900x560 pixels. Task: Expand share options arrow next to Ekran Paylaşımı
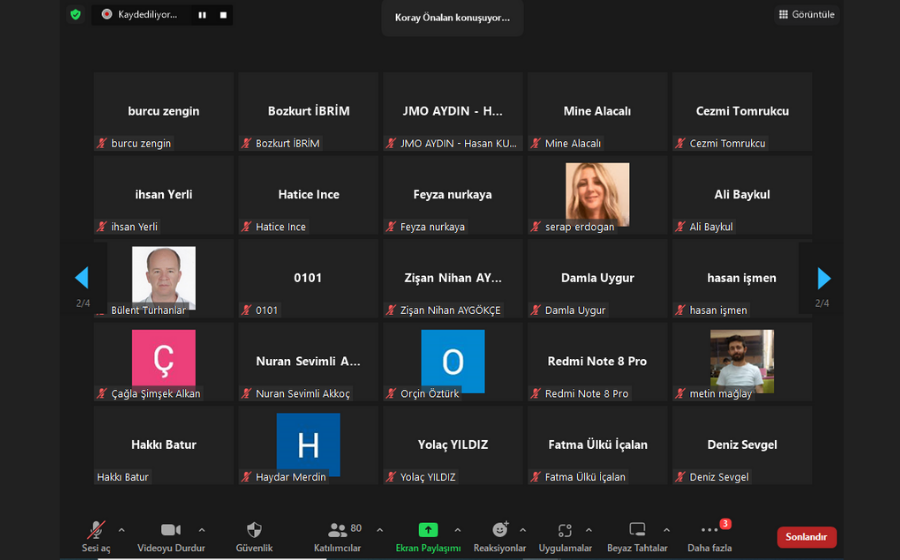coord(457,530)
